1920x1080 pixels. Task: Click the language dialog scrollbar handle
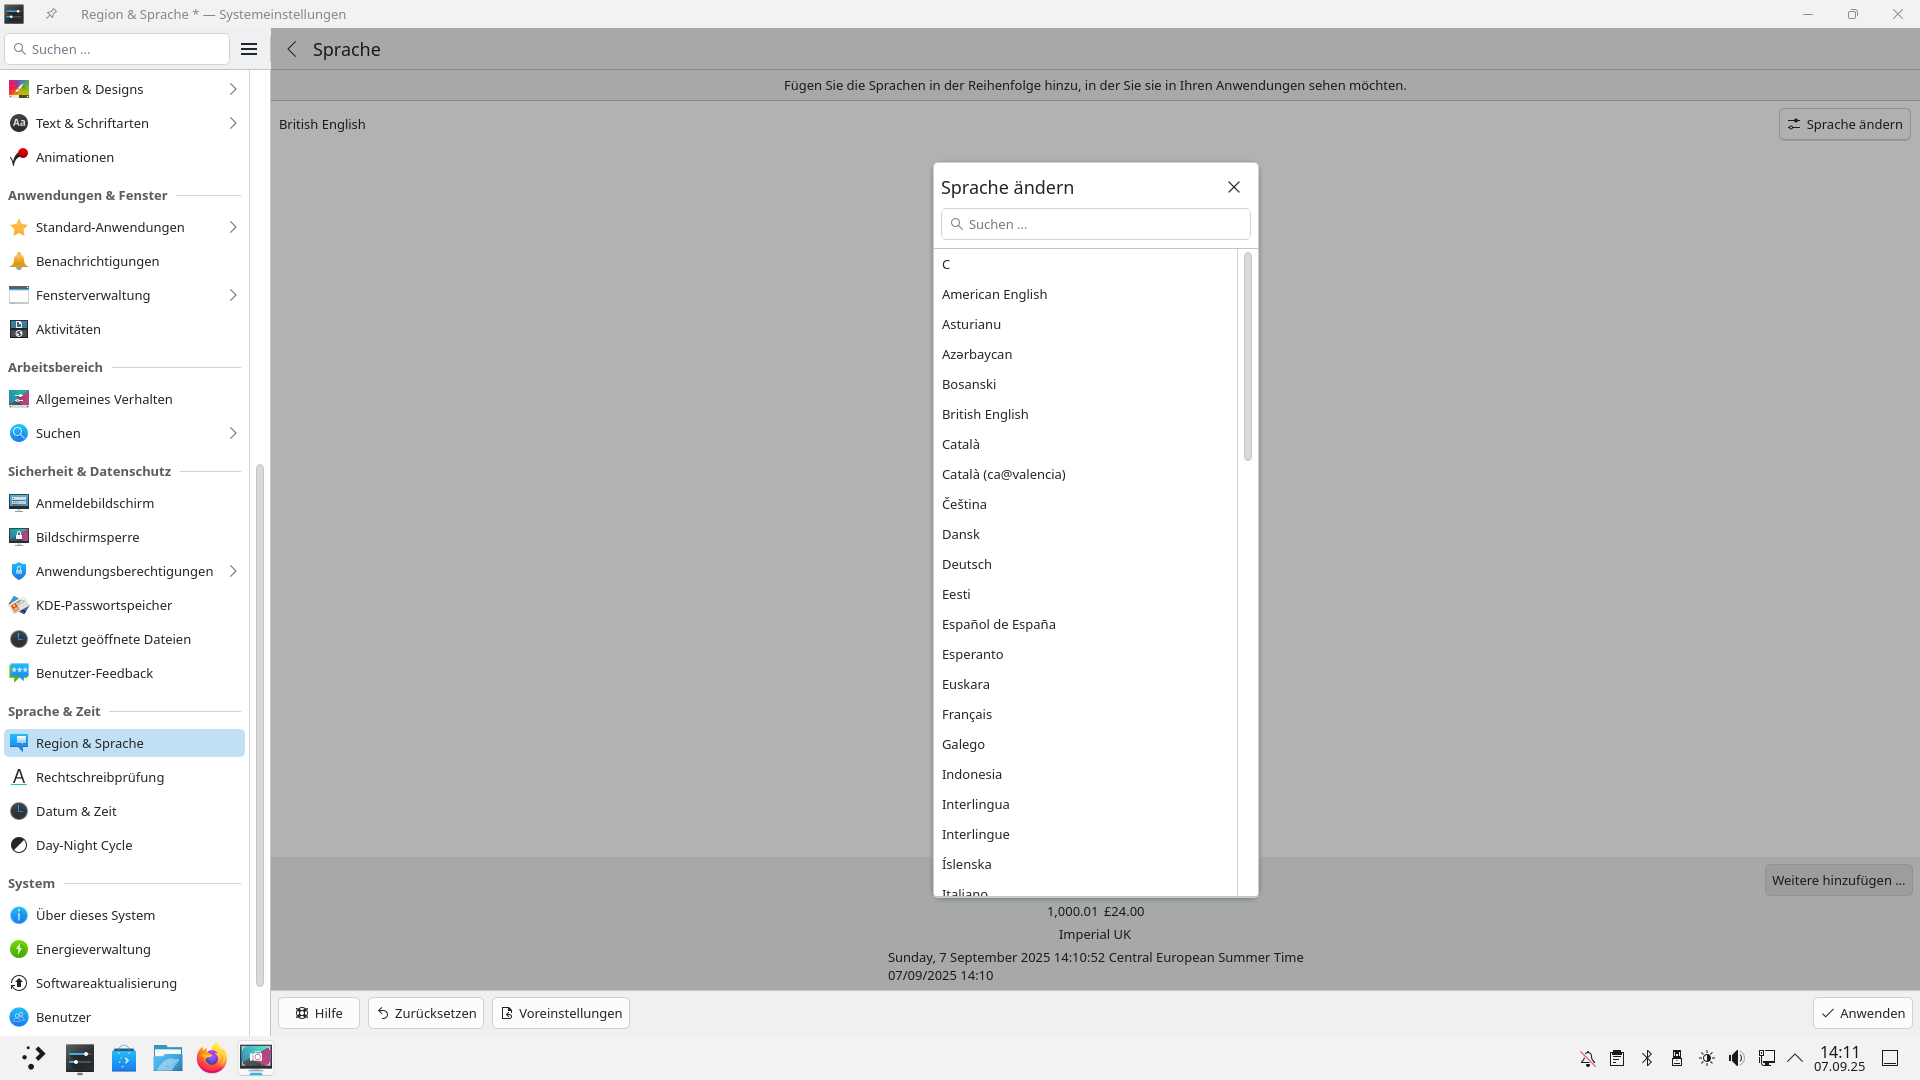click(1247, 357)
